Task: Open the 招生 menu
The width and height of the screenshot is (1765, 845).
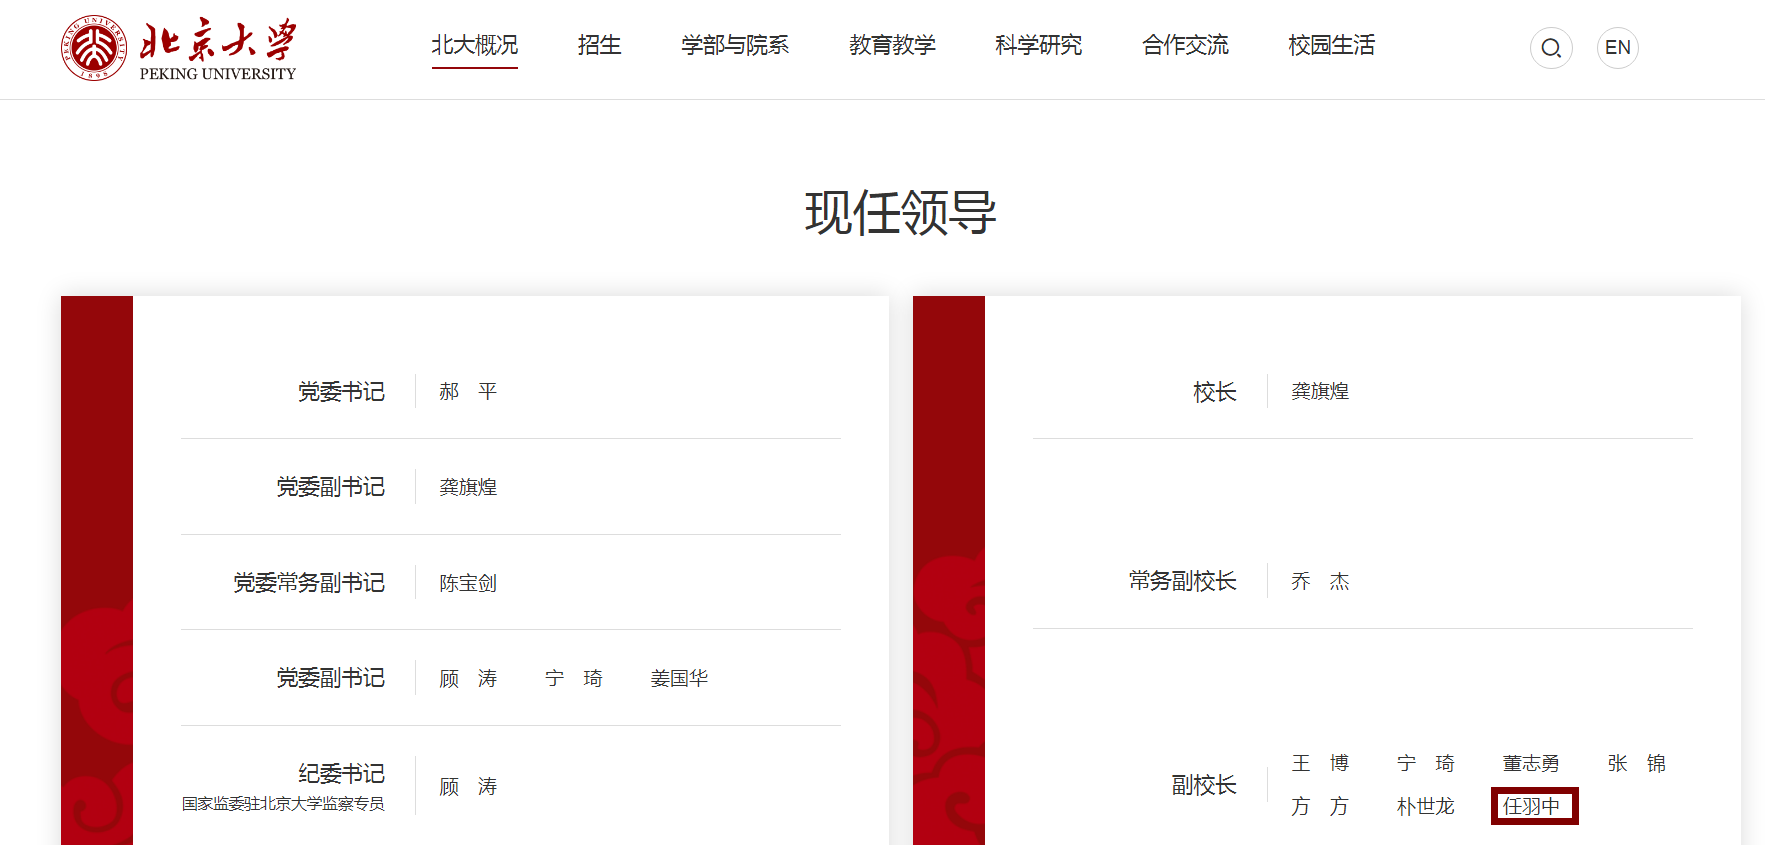Action: (600, 45)
